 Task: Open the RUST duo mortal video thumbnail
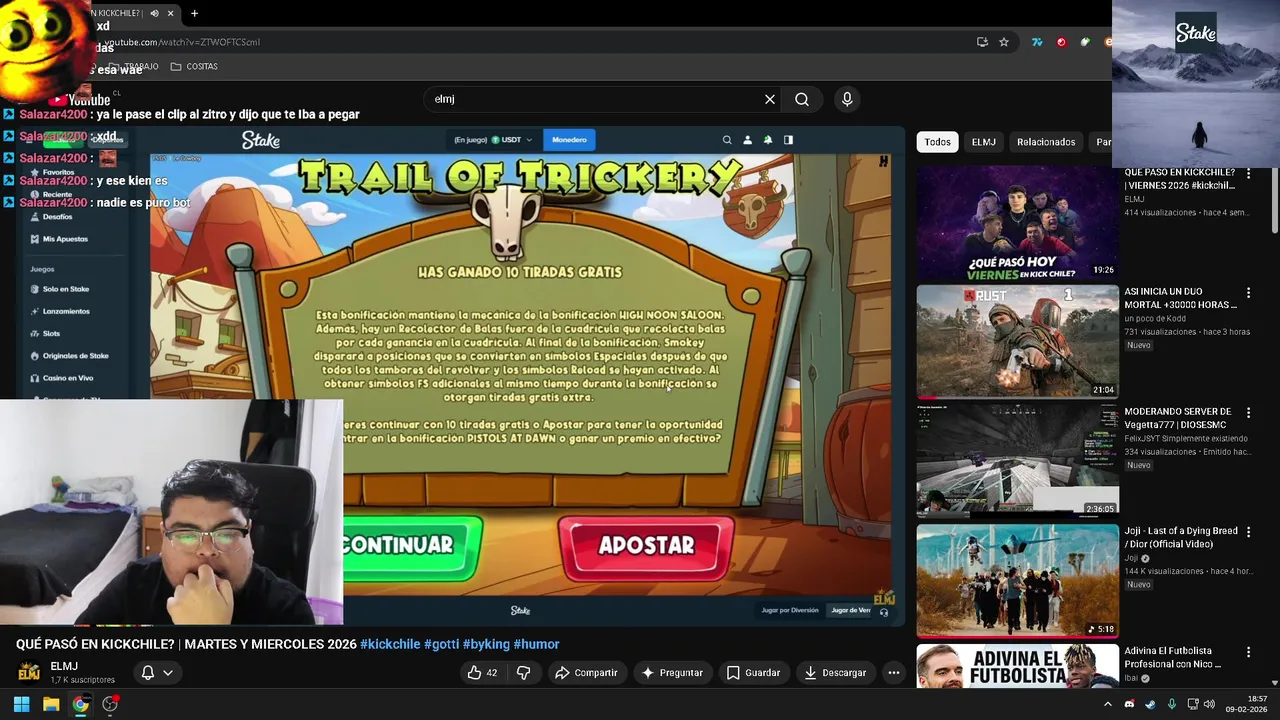pos(1017,341)
